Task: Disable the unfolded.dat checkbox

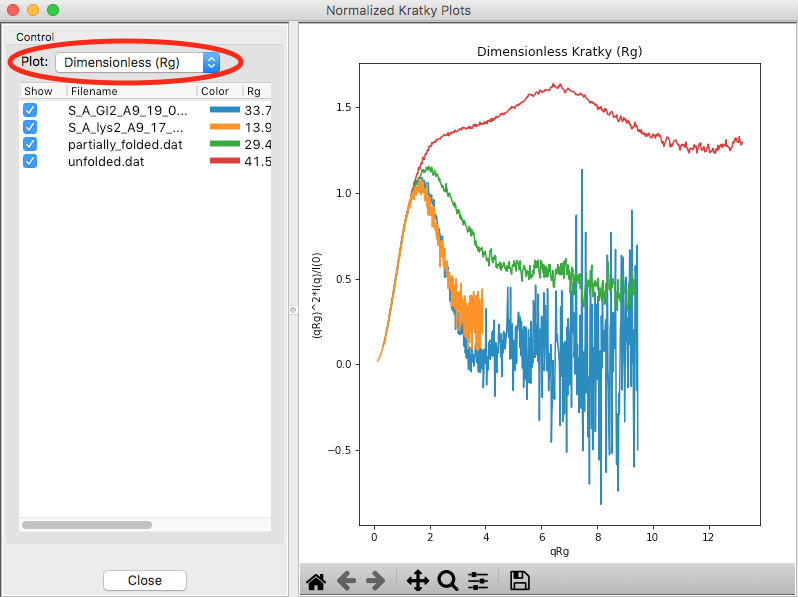Action: pyautogui.click(x=30, y=161)
